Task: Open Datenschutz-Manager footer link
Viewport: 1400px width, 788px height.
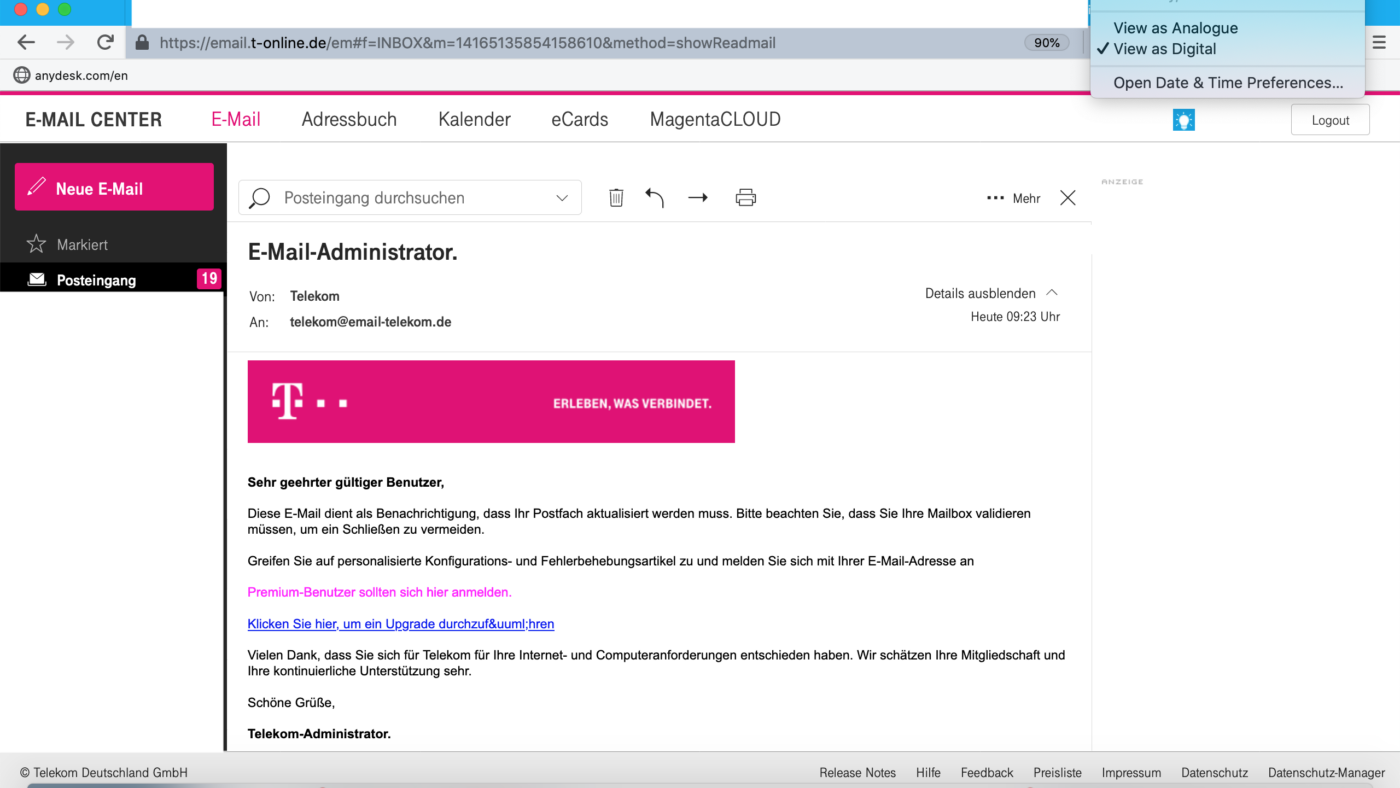Action: [x=1327, y=773]
